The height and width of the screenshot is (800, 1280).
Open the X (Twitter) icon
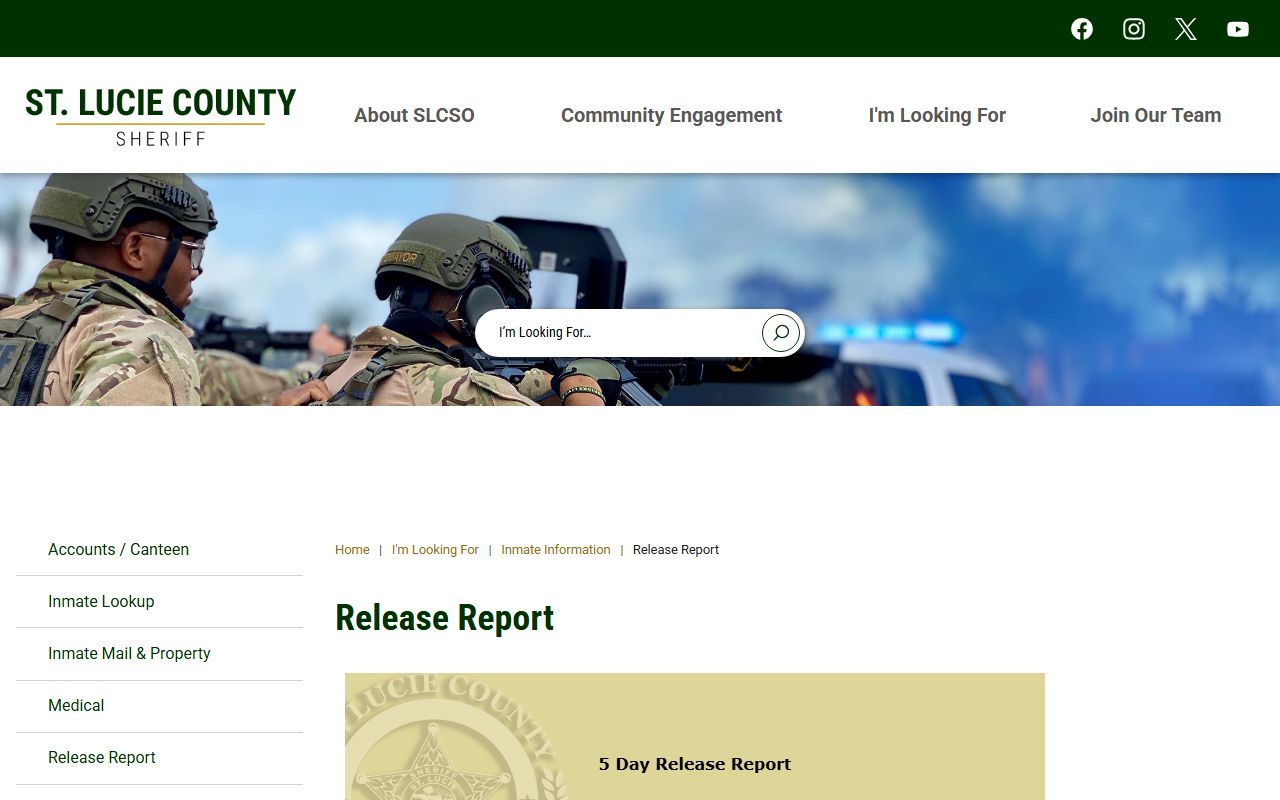click(x=1186, y=29)
